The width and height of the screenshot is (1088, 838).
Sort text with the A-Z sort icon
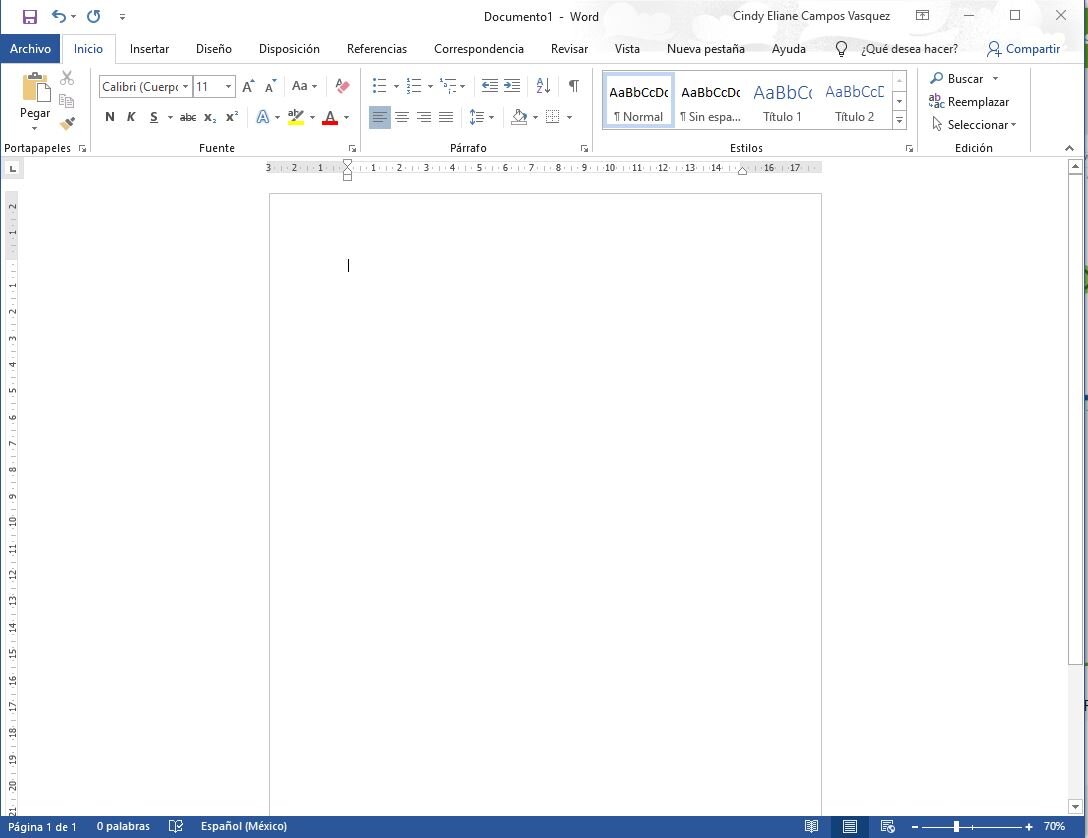pyautogui.click(x=543, y=86)
